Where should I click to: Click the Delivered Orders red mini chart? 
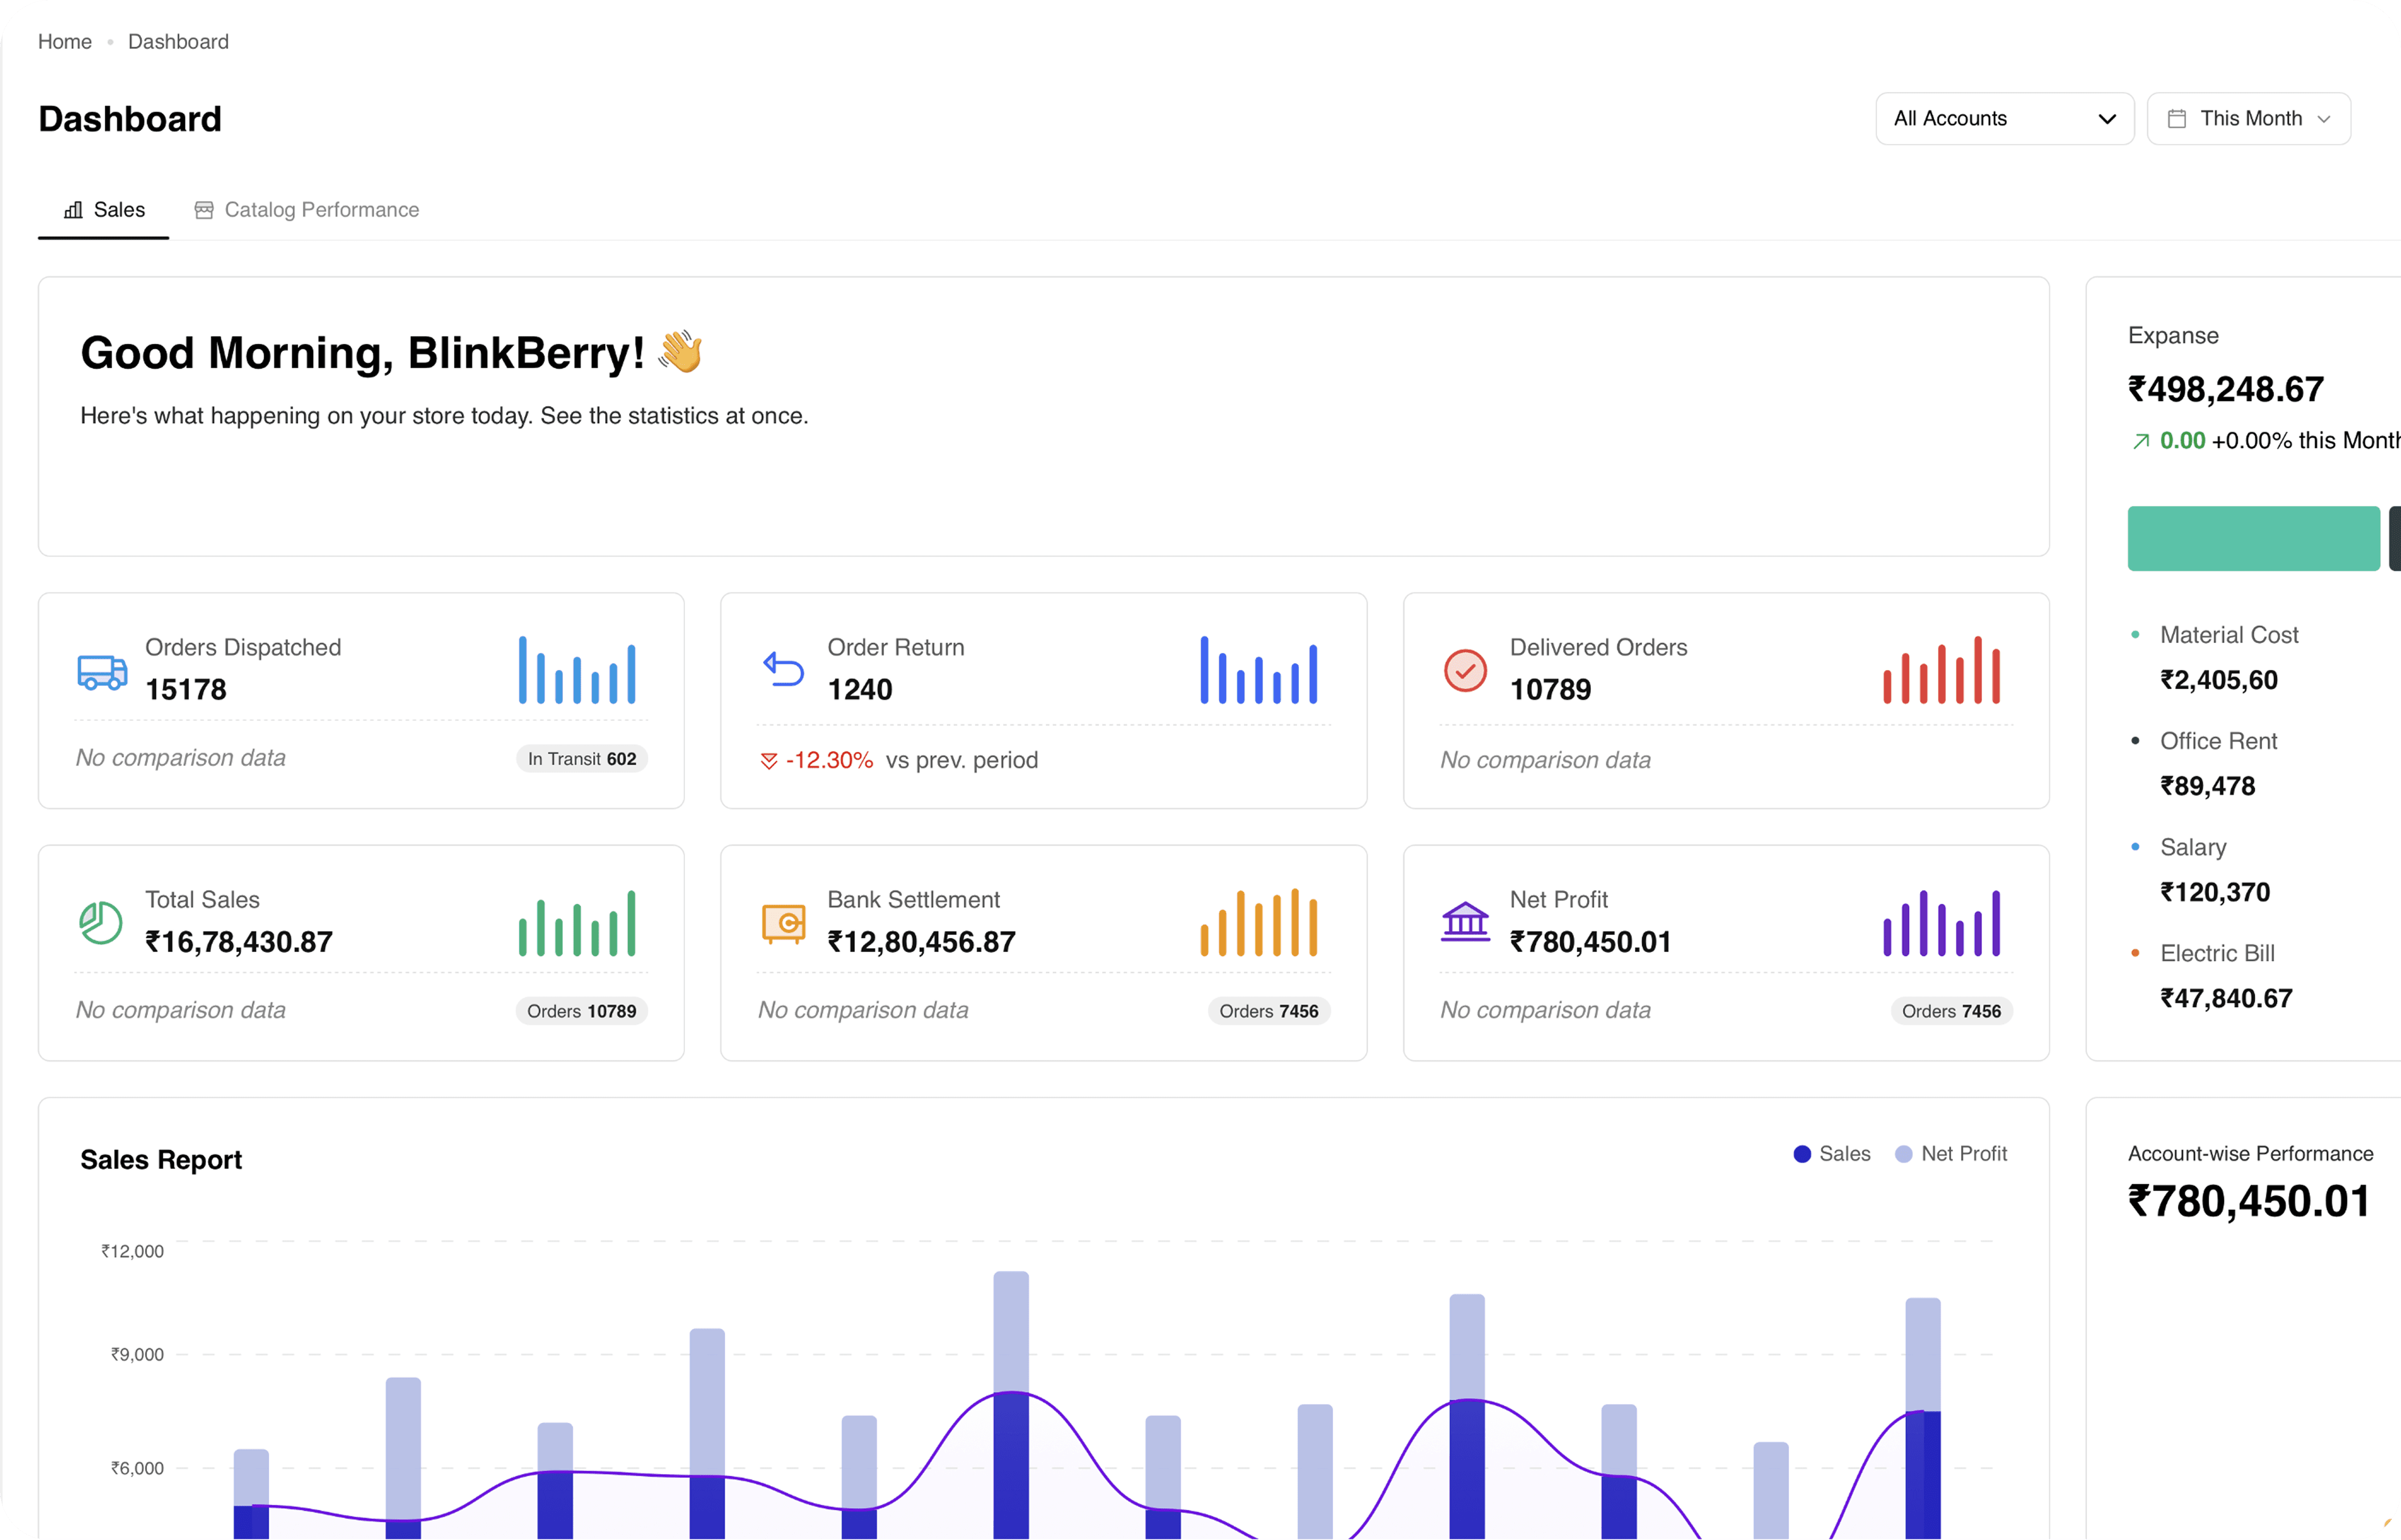coord(1941,670)
